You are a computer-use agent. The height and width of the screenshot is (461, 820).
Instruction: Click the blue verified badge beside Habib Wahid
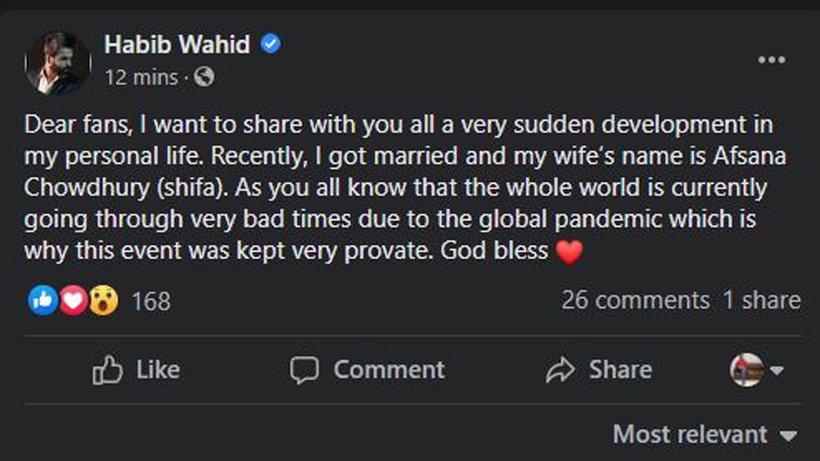tap(270, 43)
